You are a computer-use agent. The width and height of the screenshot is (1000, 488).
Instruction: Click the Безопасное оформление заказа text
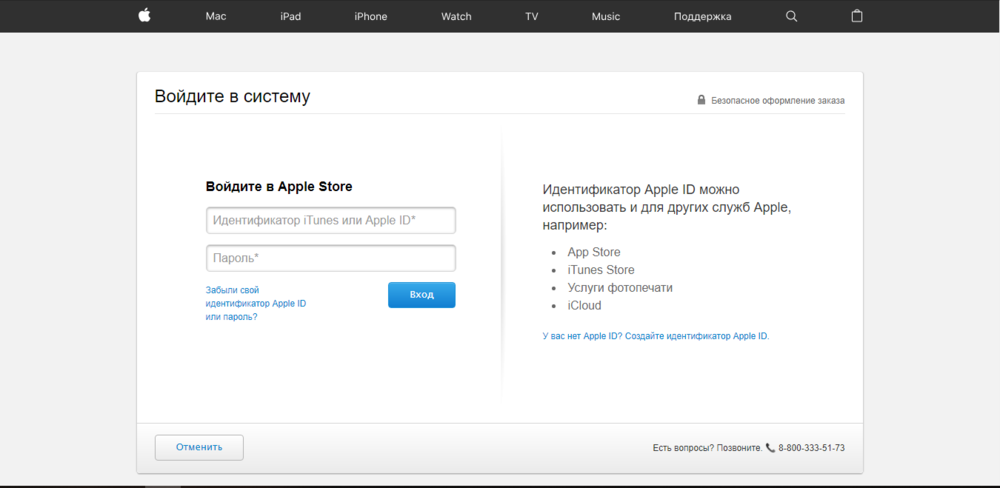pos(778,101)
